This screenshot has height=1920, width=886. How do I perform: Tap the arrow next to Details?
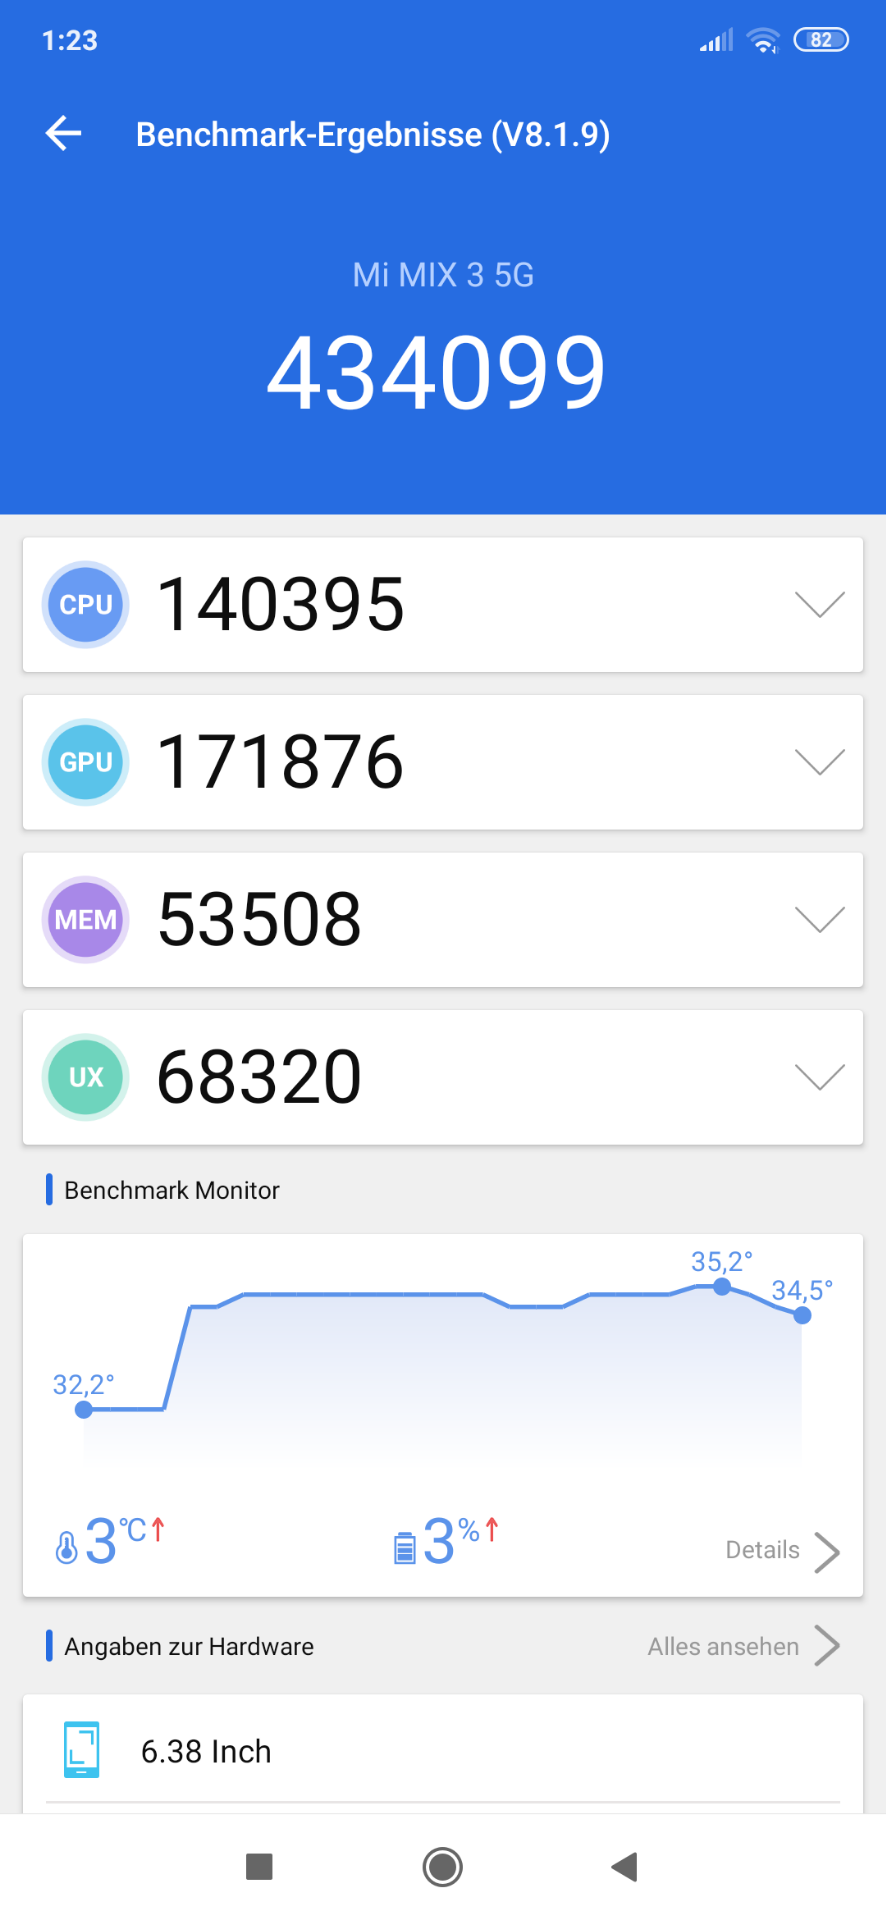[827, 1552]
